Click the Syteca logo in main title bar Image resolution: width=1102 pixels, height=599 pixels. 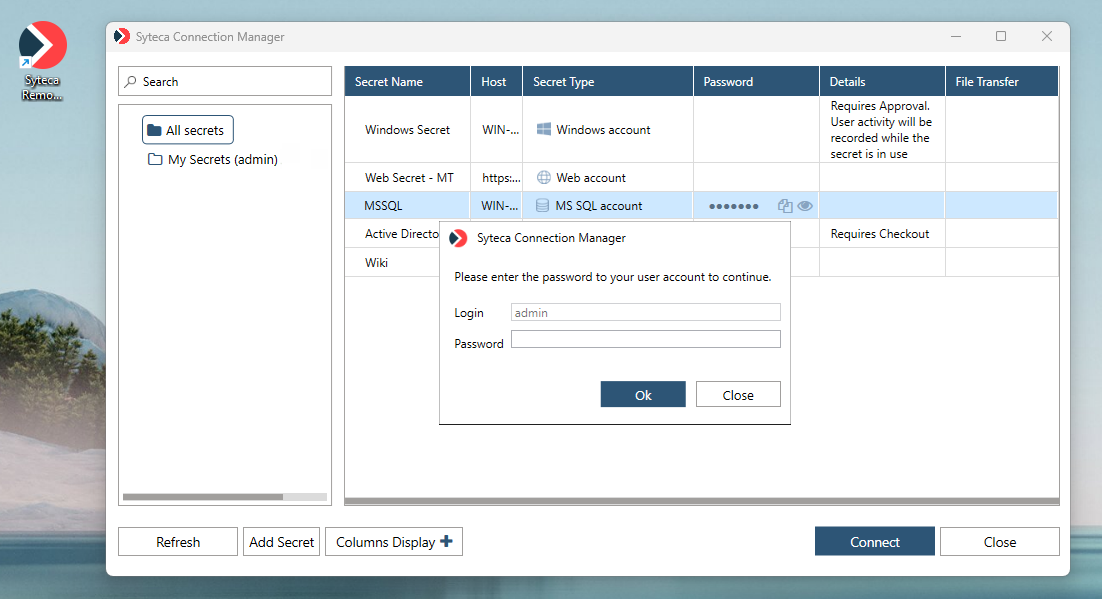pyautogui.click(x=122, y=36)
